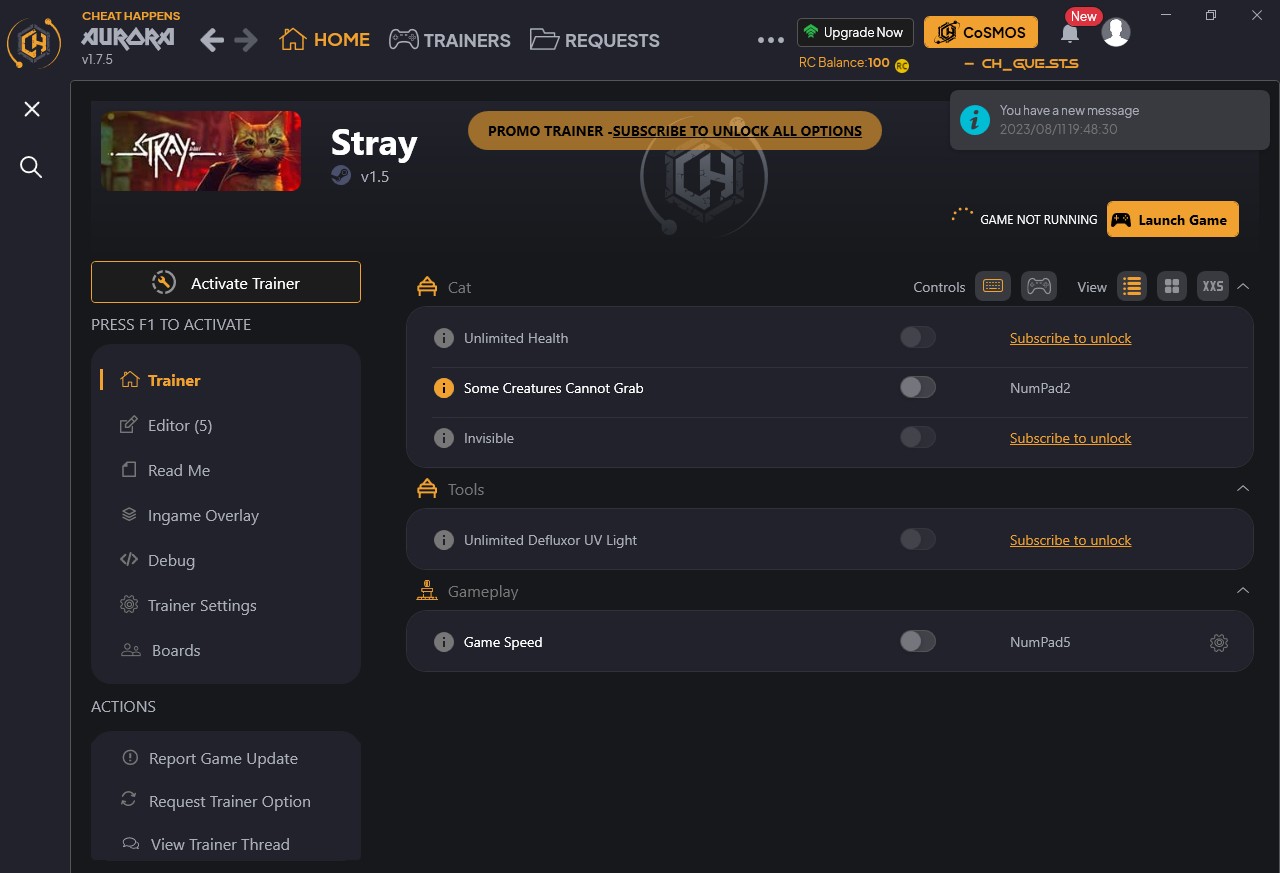Click the Steam platform icon

tap(341, 176)
